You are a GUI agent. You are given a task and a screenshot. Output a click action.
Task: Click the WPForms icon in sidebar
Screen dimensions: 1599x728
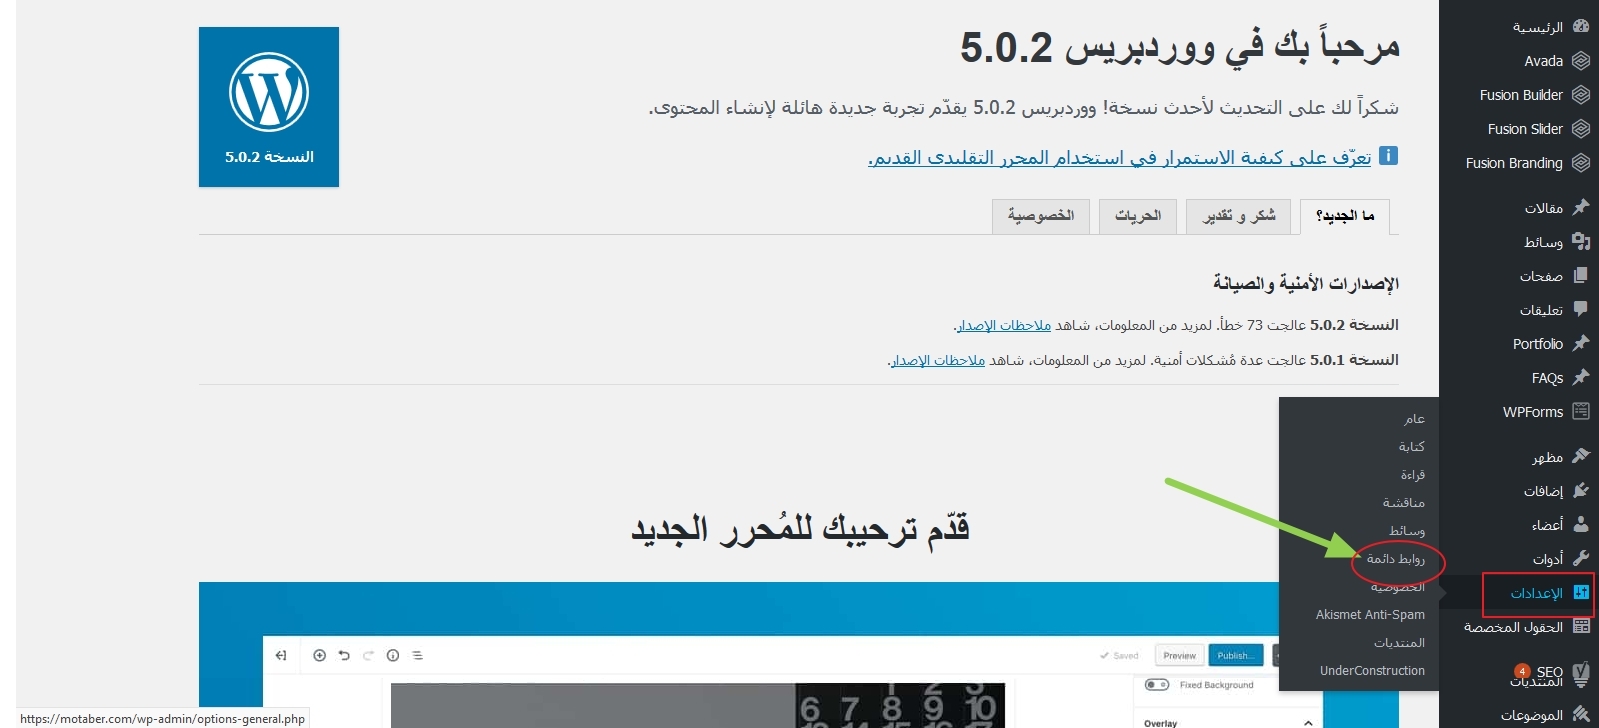coord(1580,411)
